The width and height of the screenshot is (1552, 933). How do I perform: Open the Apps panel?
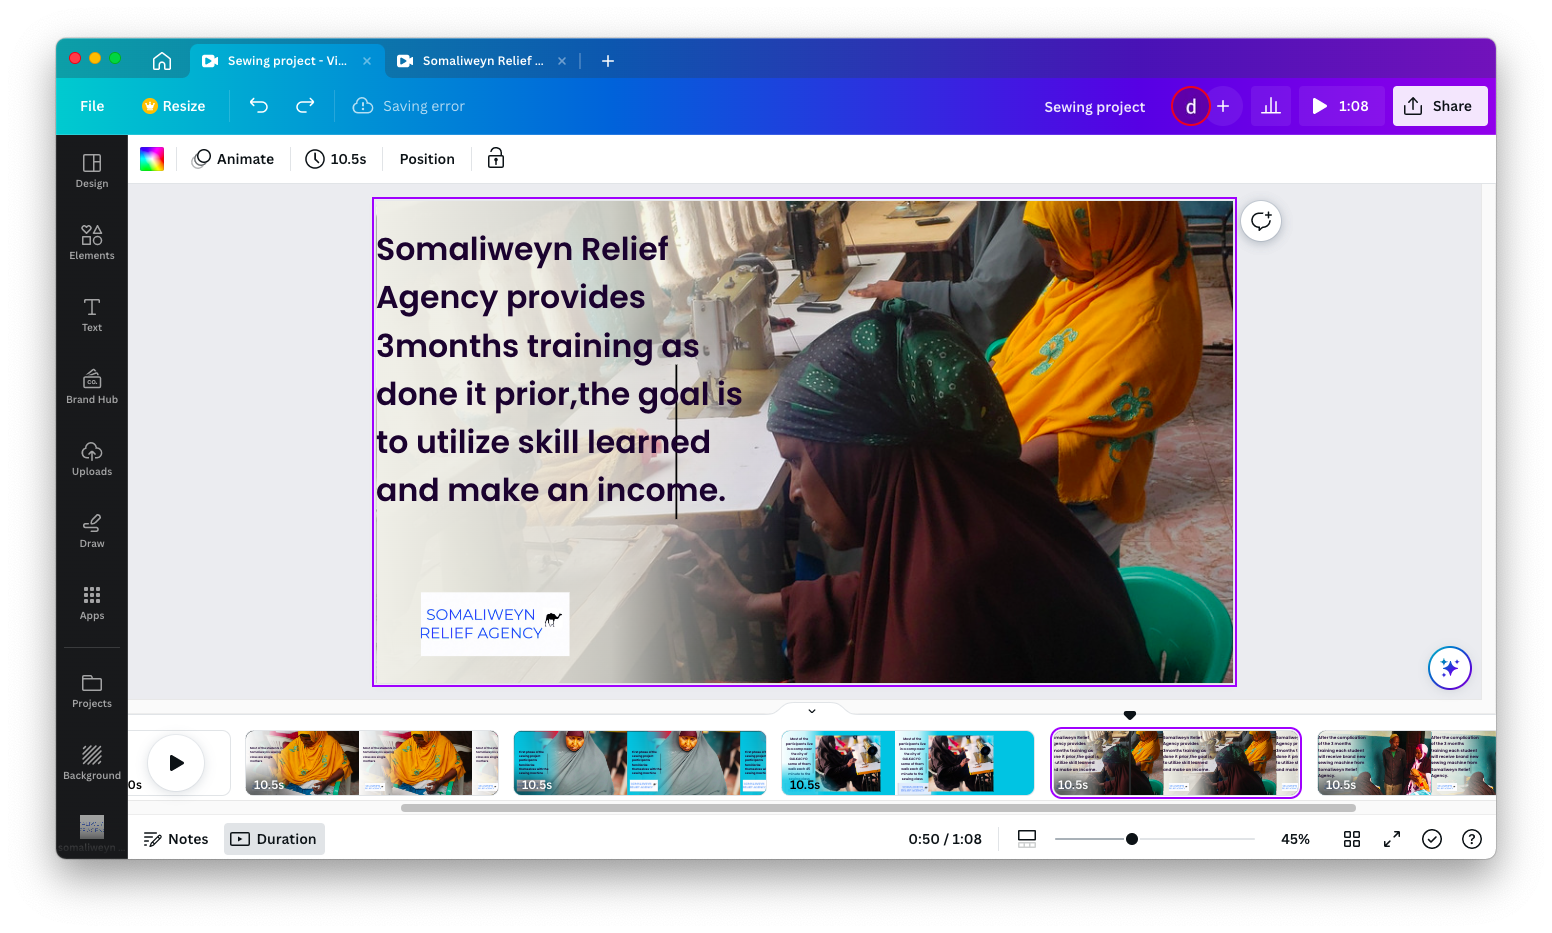(92, 602)
